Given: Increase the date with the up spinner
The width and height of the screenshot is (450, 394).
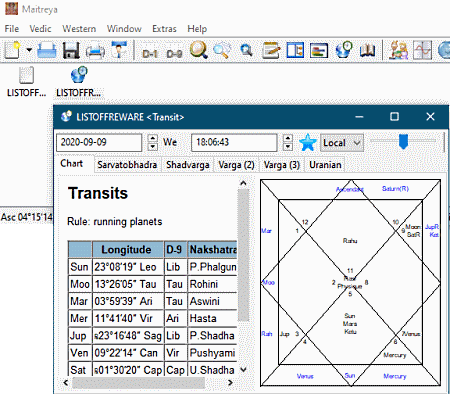Looking at the screenshot, I should (153, 138).
